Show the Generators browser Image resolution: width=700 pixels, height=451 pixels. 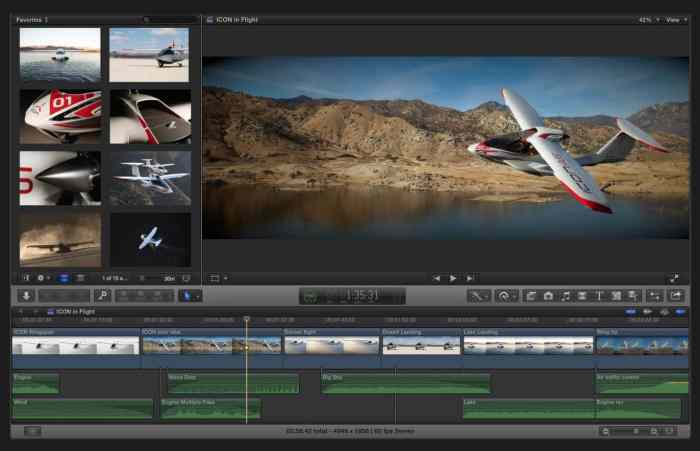616,296
